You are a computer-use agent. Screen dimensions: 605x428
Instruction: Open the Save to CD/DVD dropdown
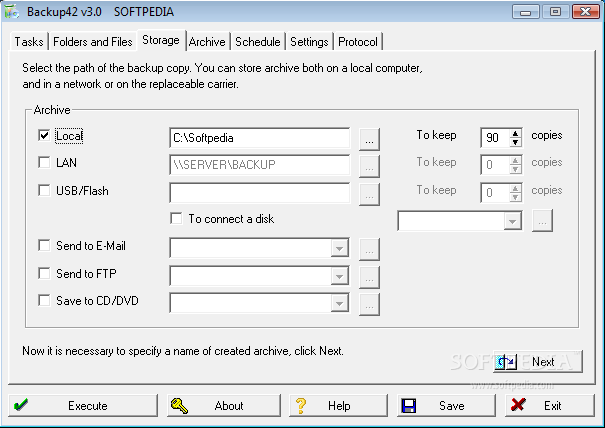tap(339, 303)
